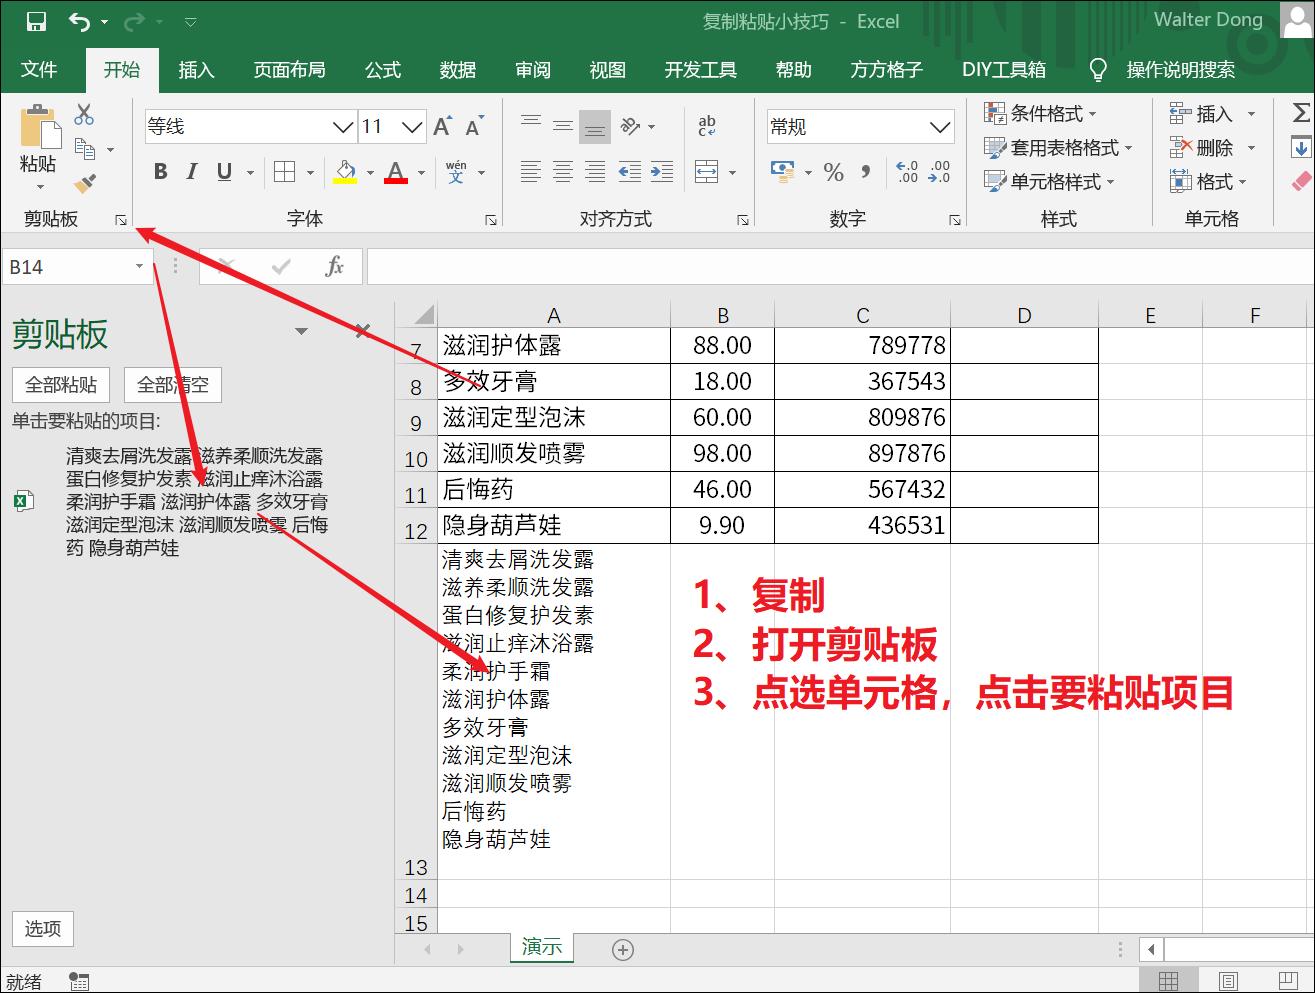The height and width of the screenshot is (993, 1315).
Task: Toggle italic formatting
Action: pyautogui.click(x=191, y=171)
